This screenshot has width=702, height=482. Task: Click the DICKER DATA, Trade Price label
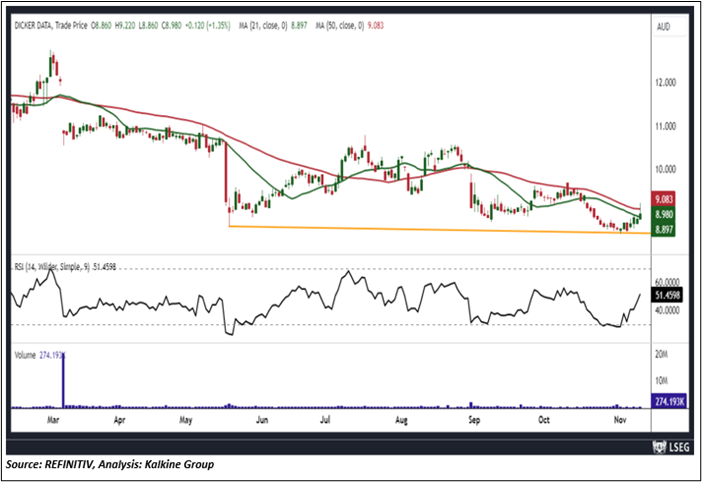point(51,26)
